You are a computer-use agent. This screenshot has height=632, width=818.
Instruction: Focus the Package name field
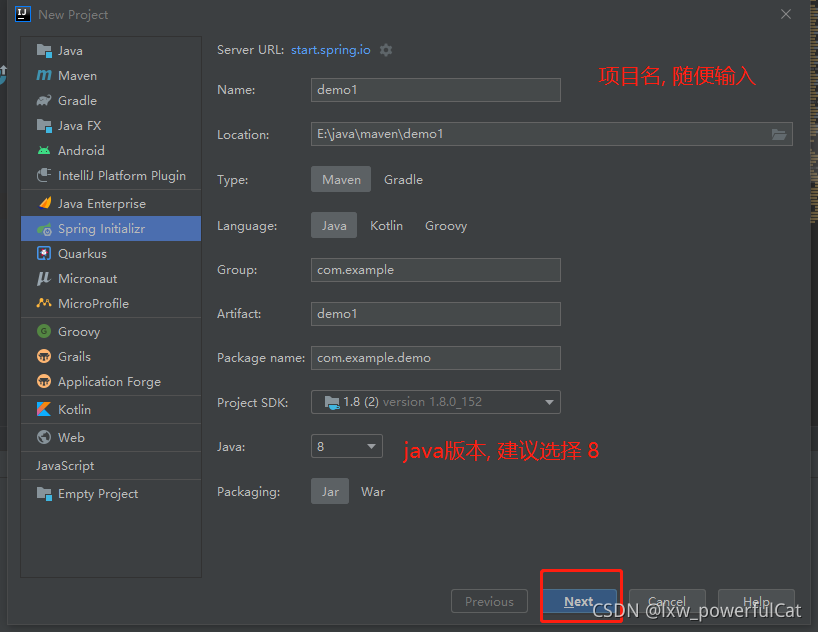click(436, 357)
